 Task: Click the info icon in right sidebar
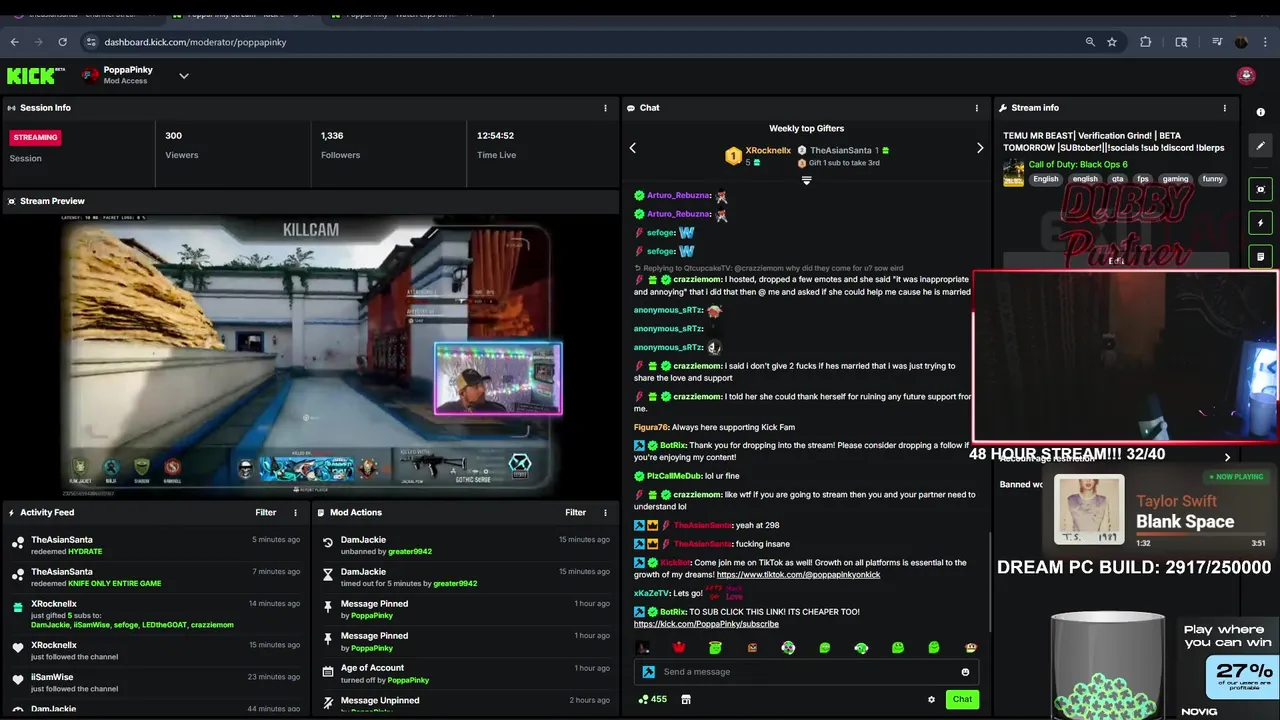(x=1261, y=112)
